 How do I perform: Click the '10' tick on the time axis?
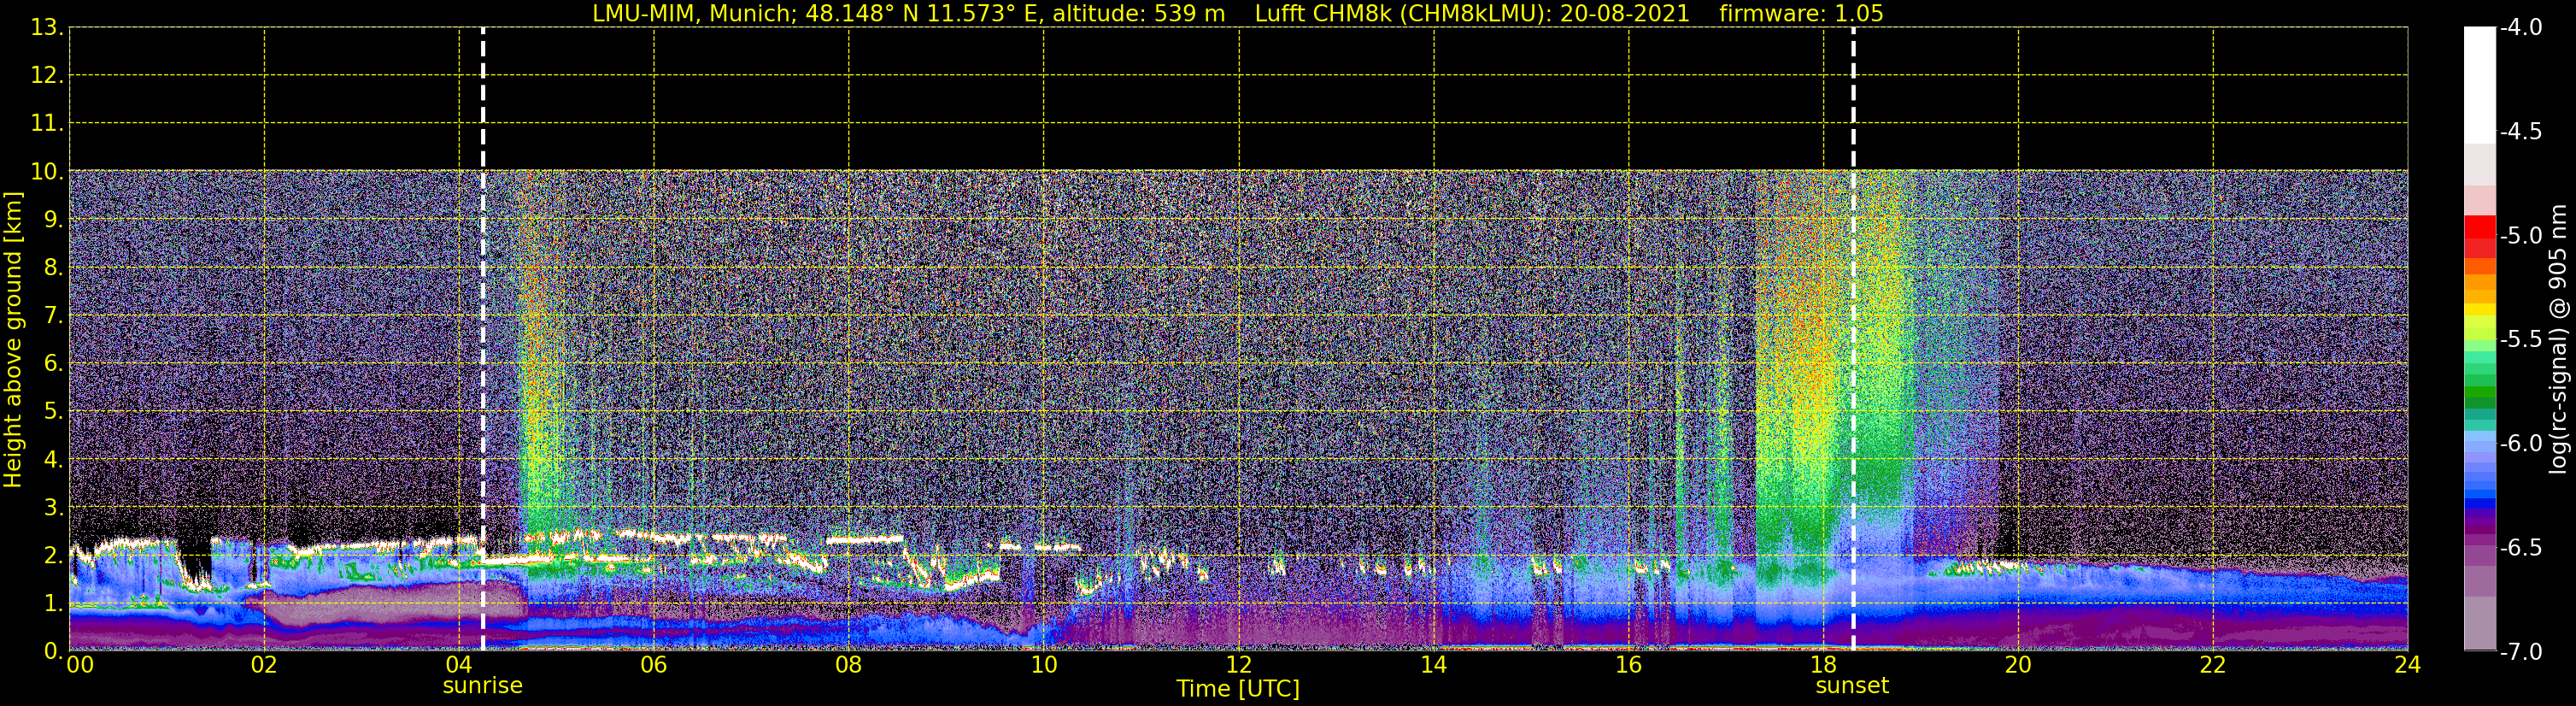pyautogui.click(x=1043, y=665)
